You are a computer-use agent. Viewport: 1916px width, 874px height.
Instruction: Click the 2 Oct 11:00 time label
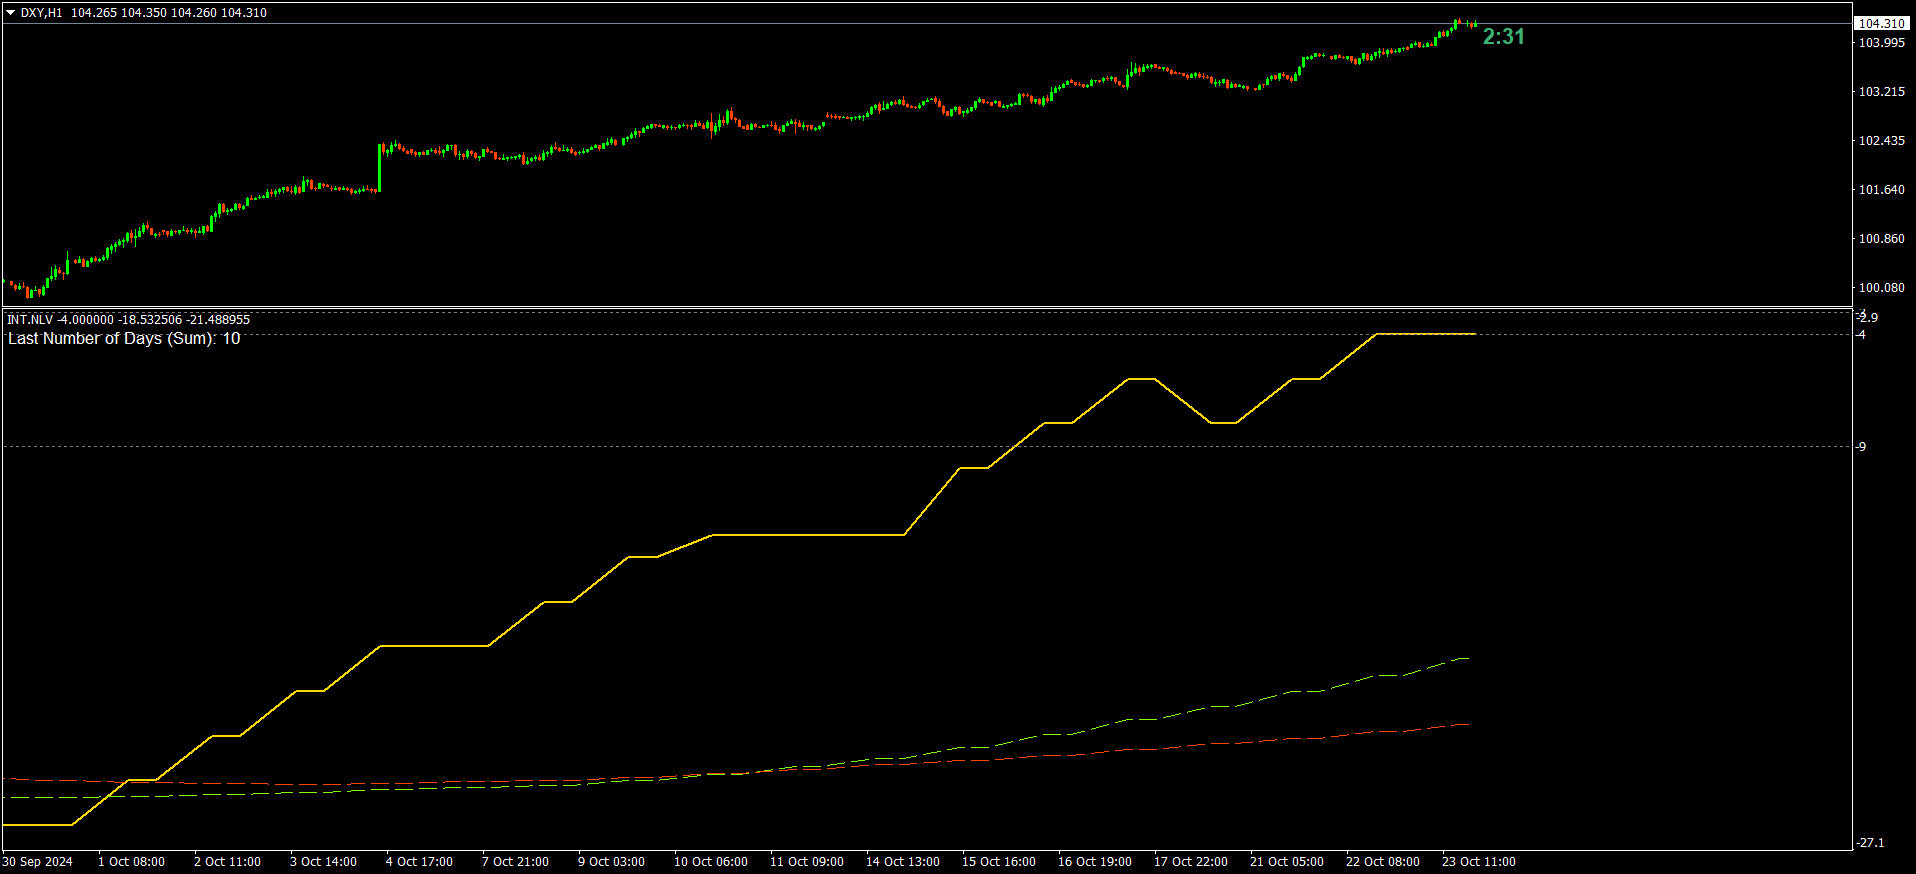[227, 862]
